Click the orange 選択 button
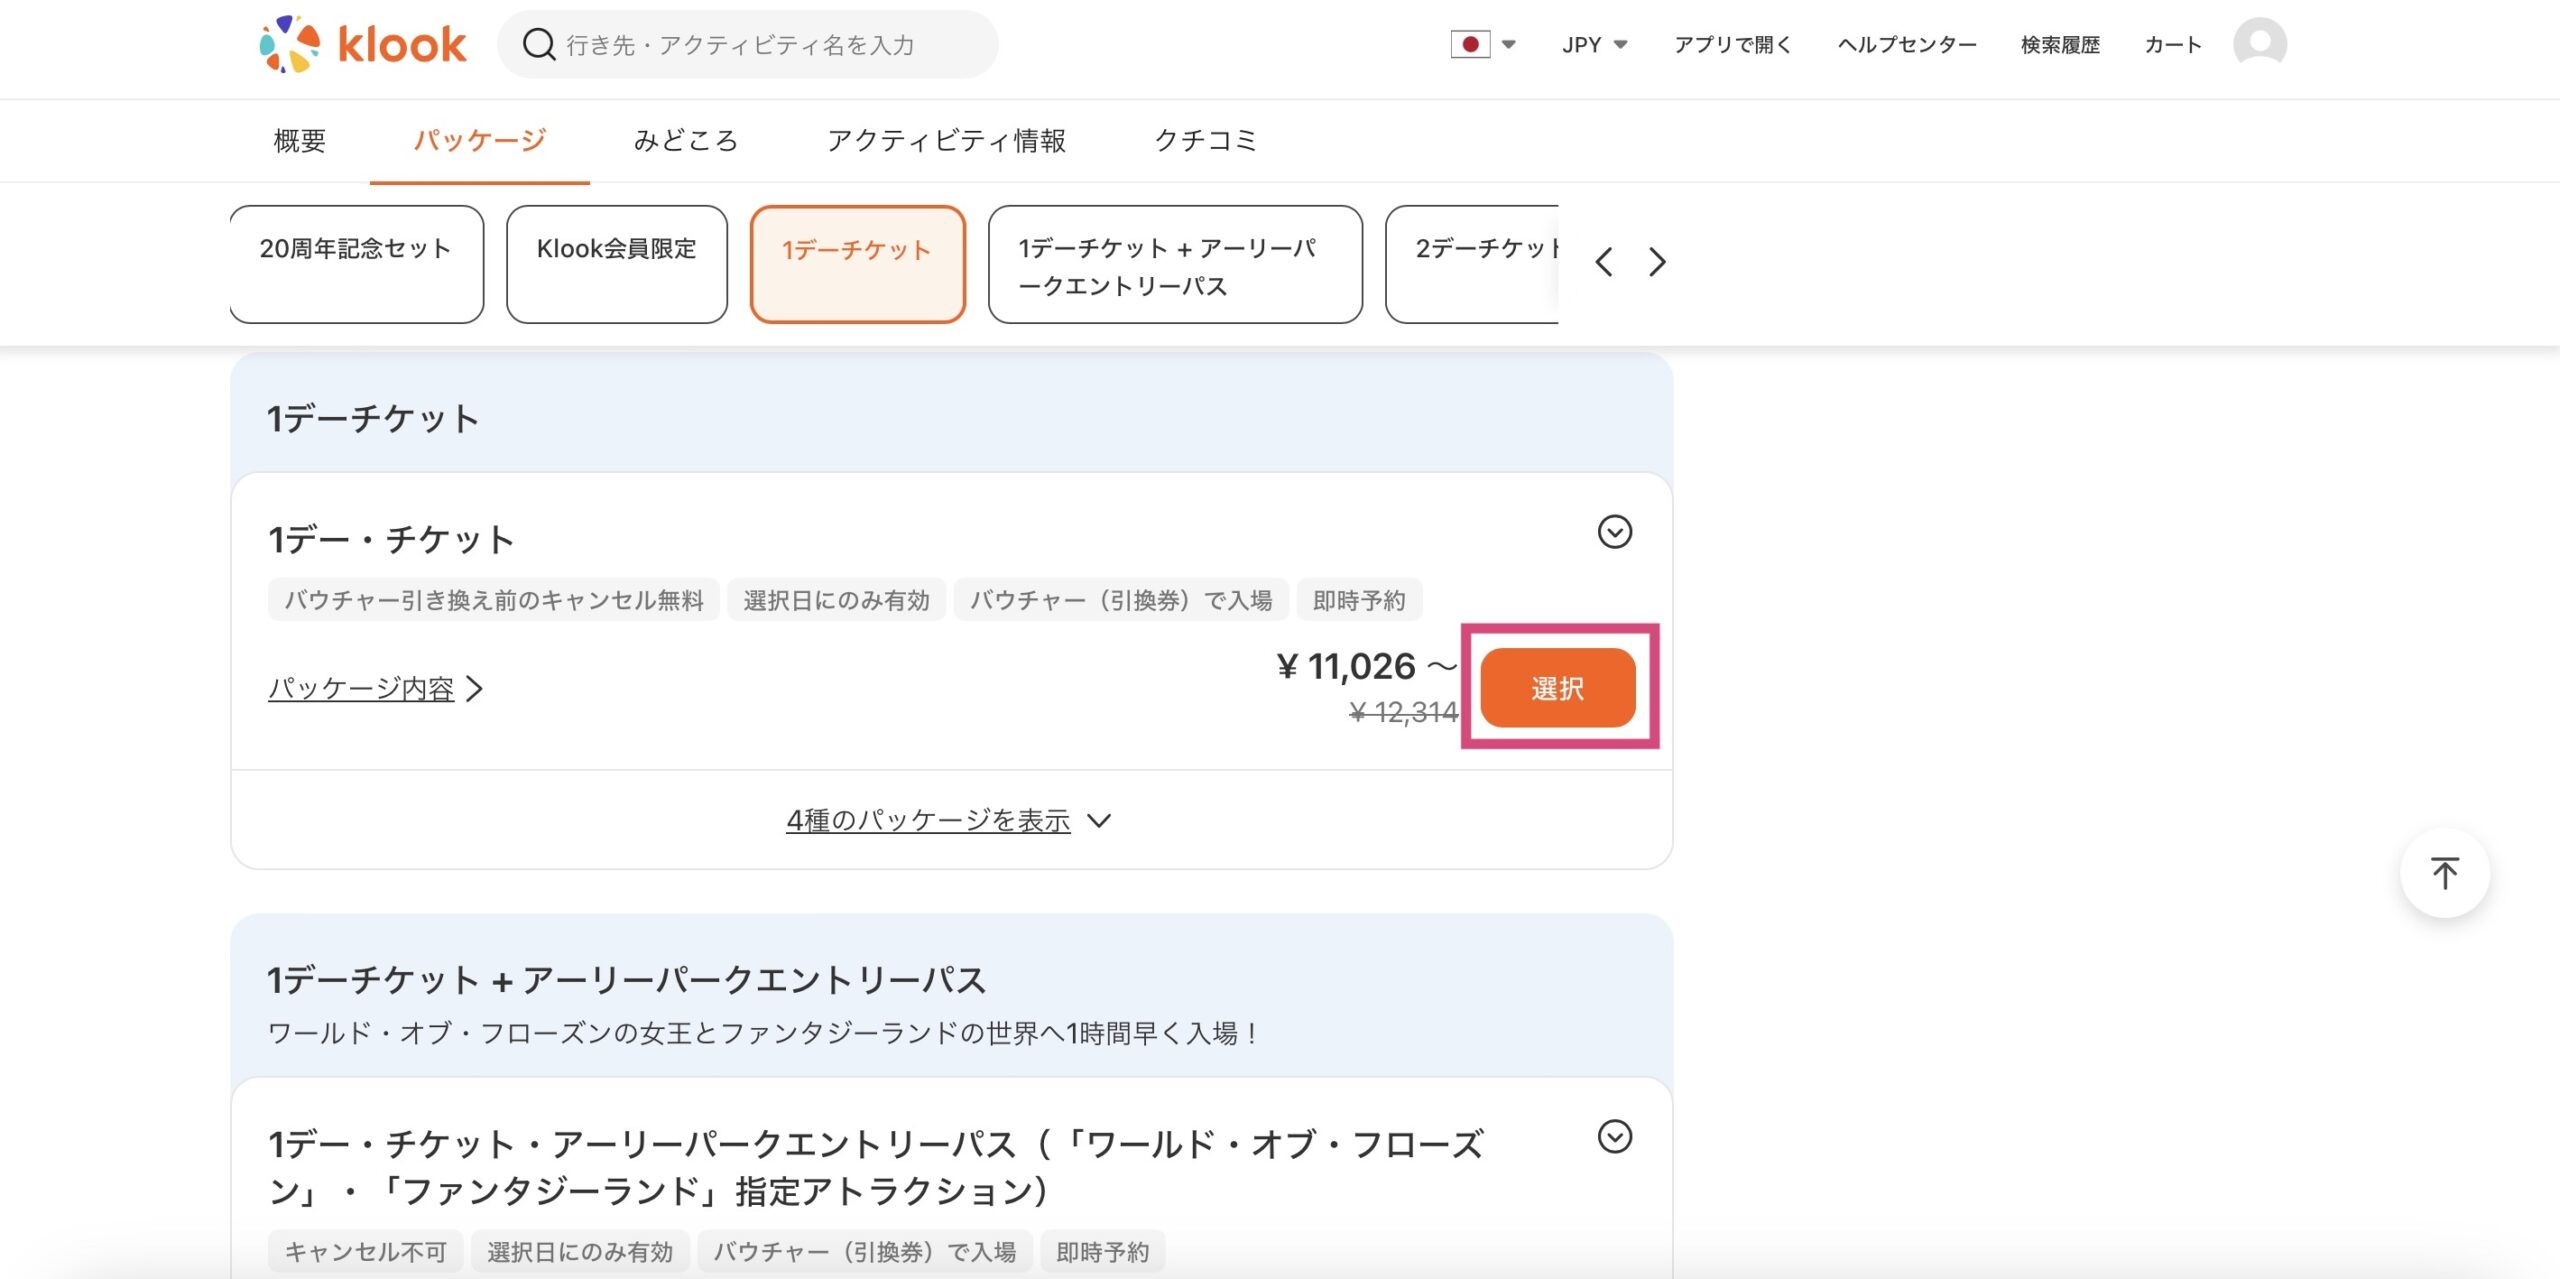The image size is (2560, 1279). coord(1558,688)
